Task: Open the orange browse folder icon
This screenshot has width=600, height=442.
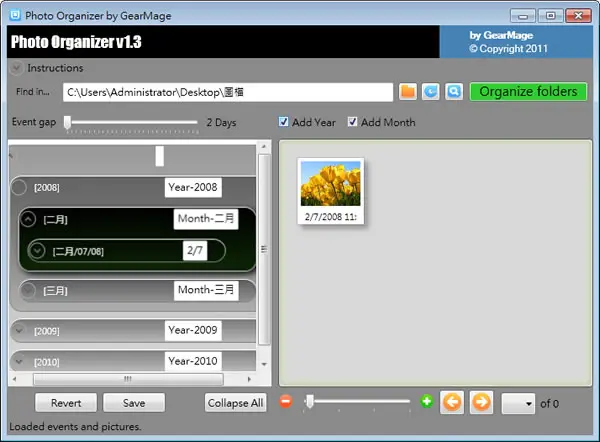Action: [408, 92]
